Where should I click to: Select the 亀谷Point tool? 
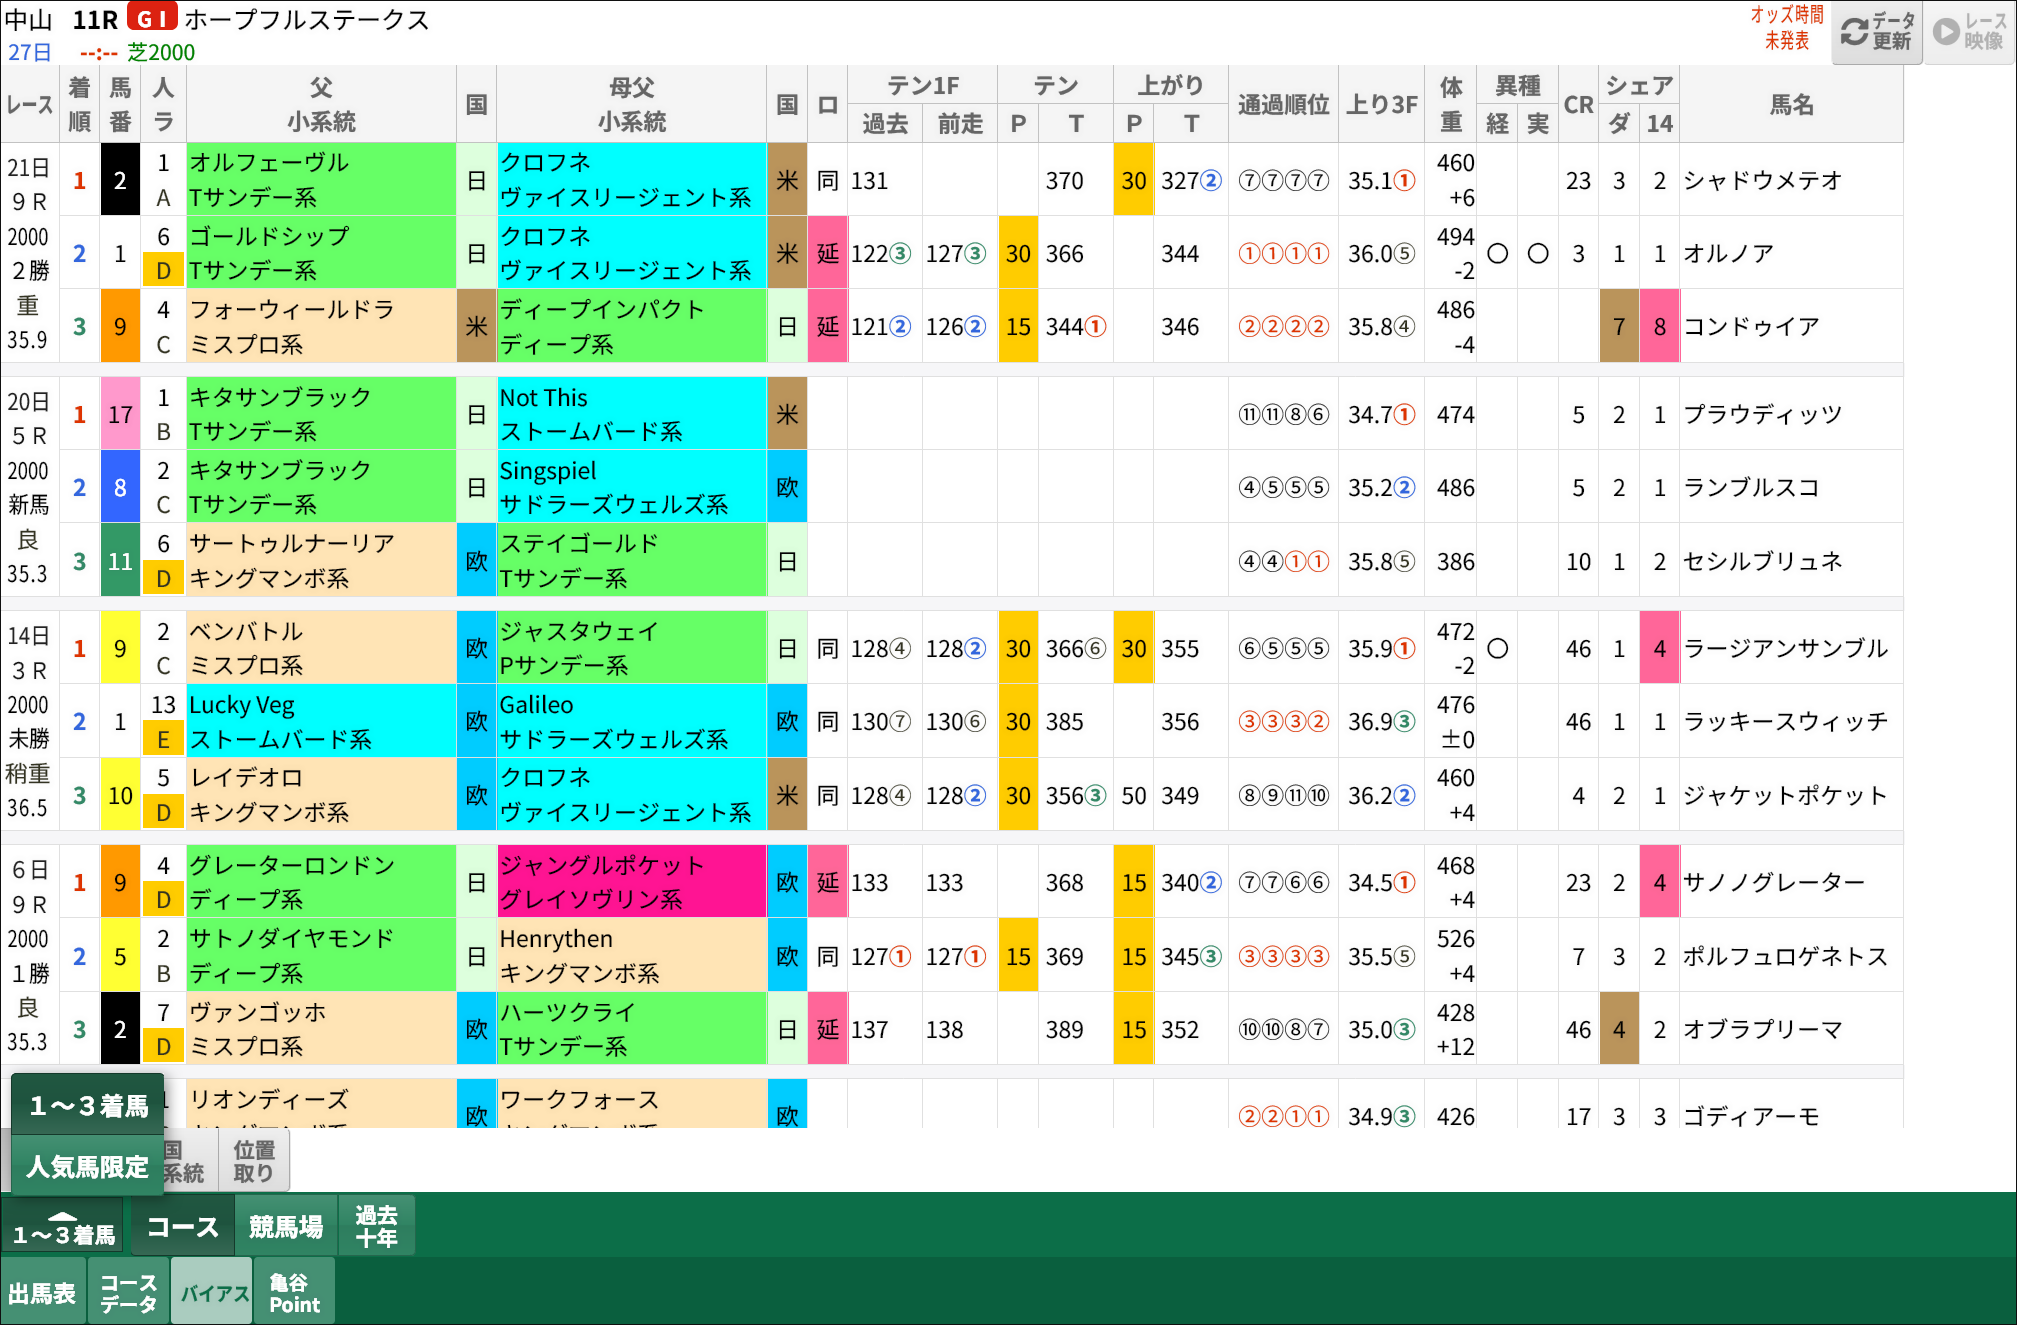click(x=294, y=1291)
